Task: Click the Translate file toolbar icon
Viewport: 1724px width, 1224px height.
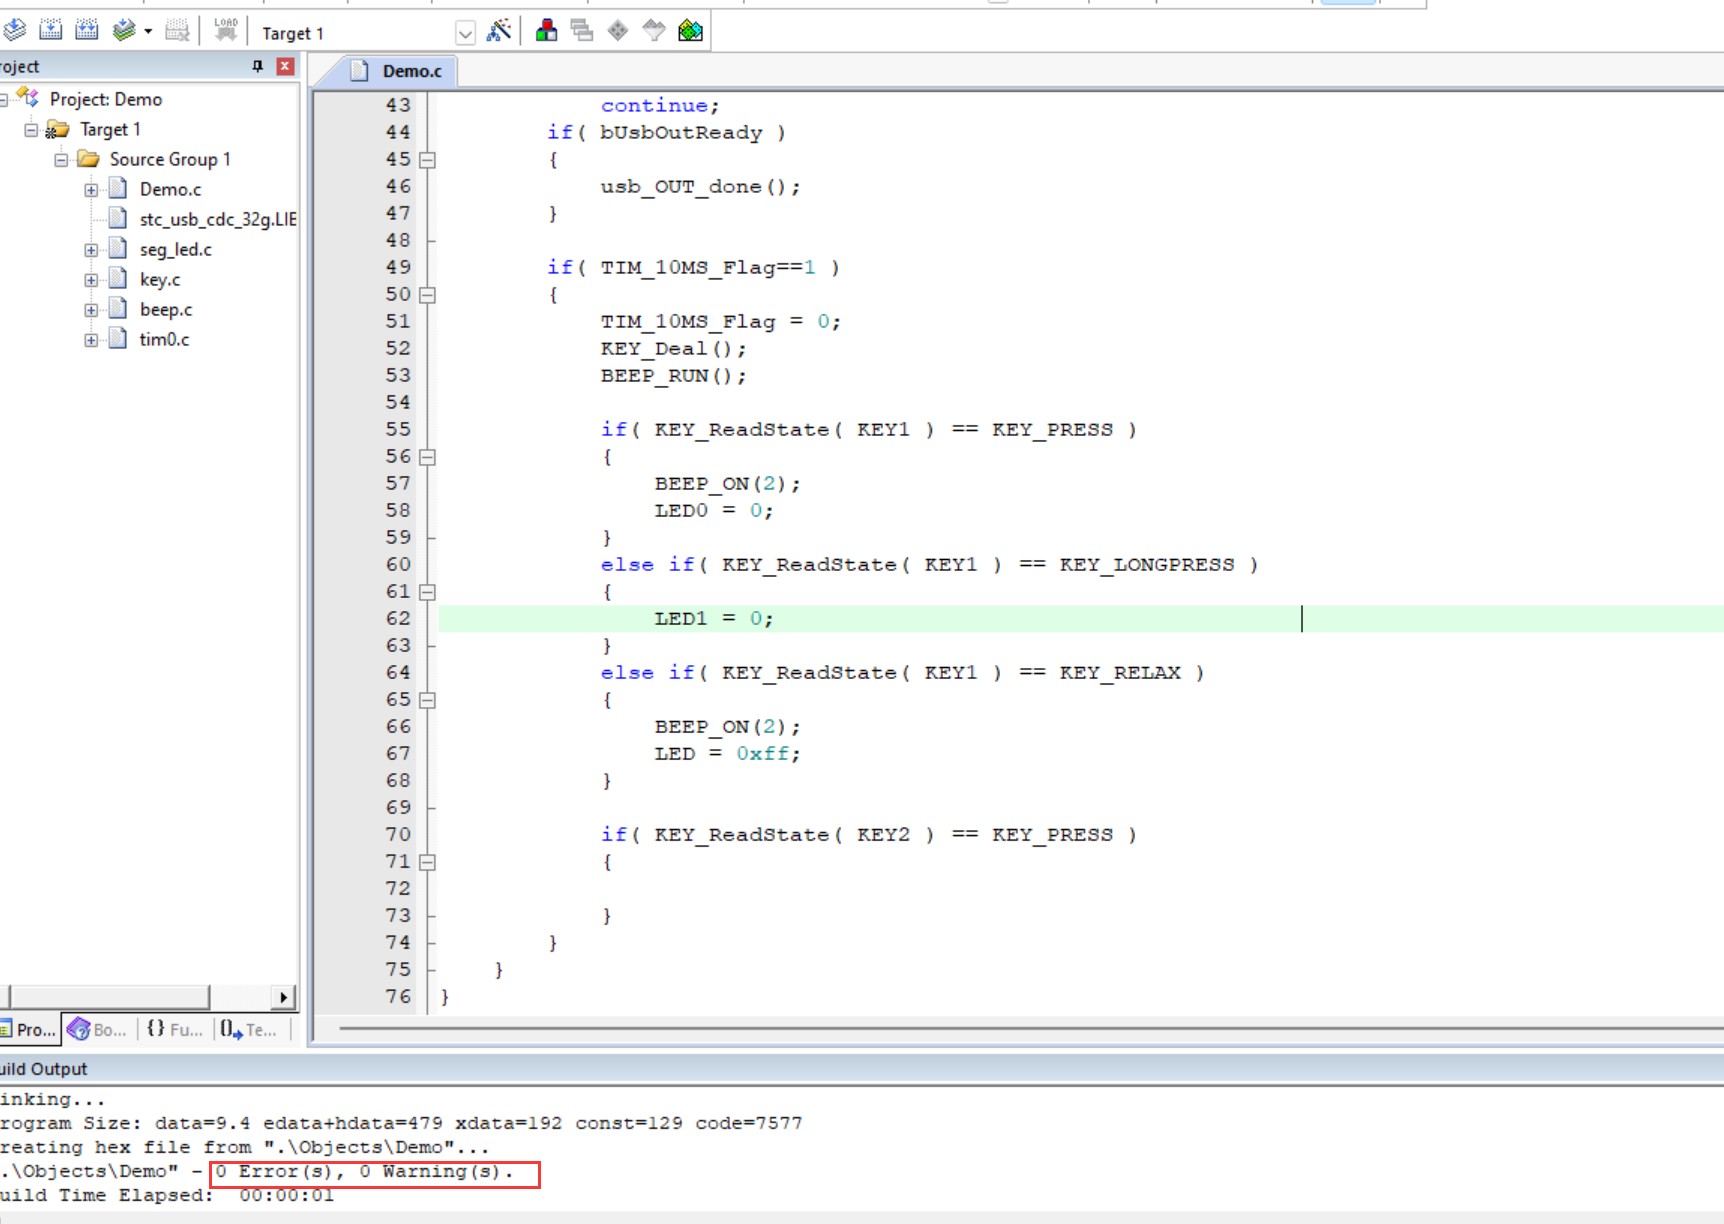Action: point(14,30)
